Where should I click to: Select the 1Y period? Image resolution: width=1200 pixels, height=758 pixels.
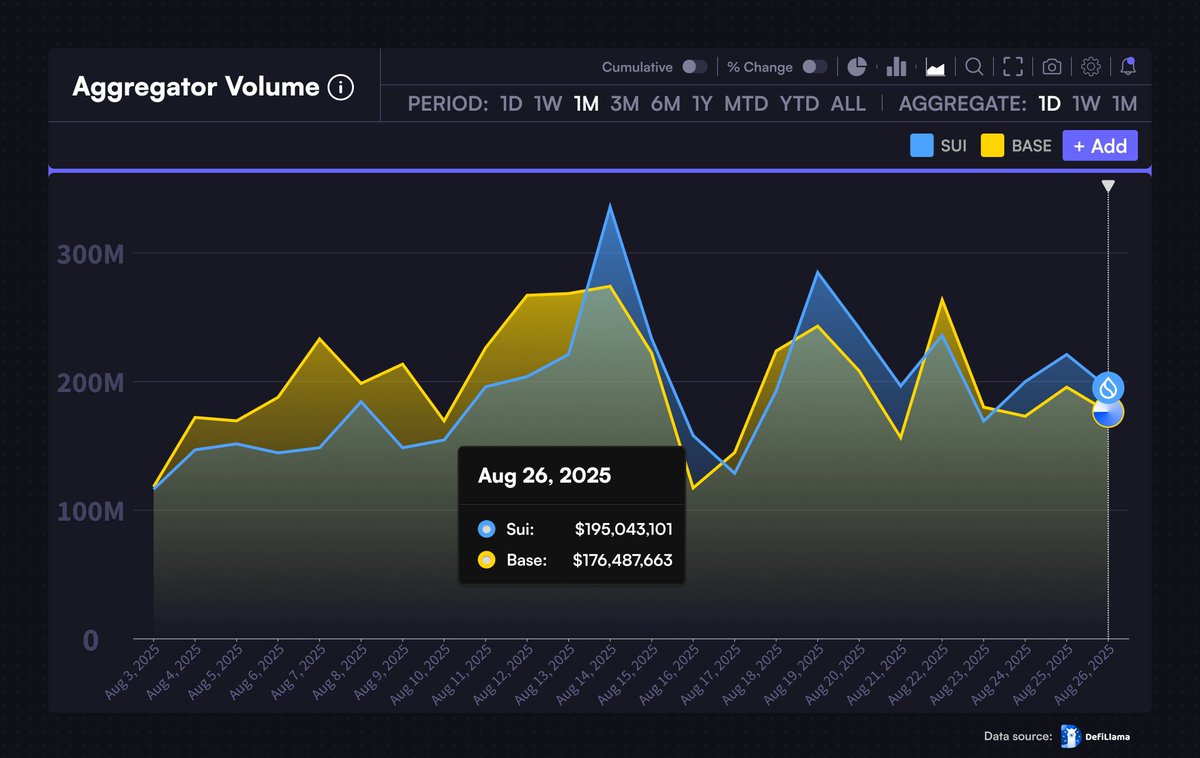point(702,104)
